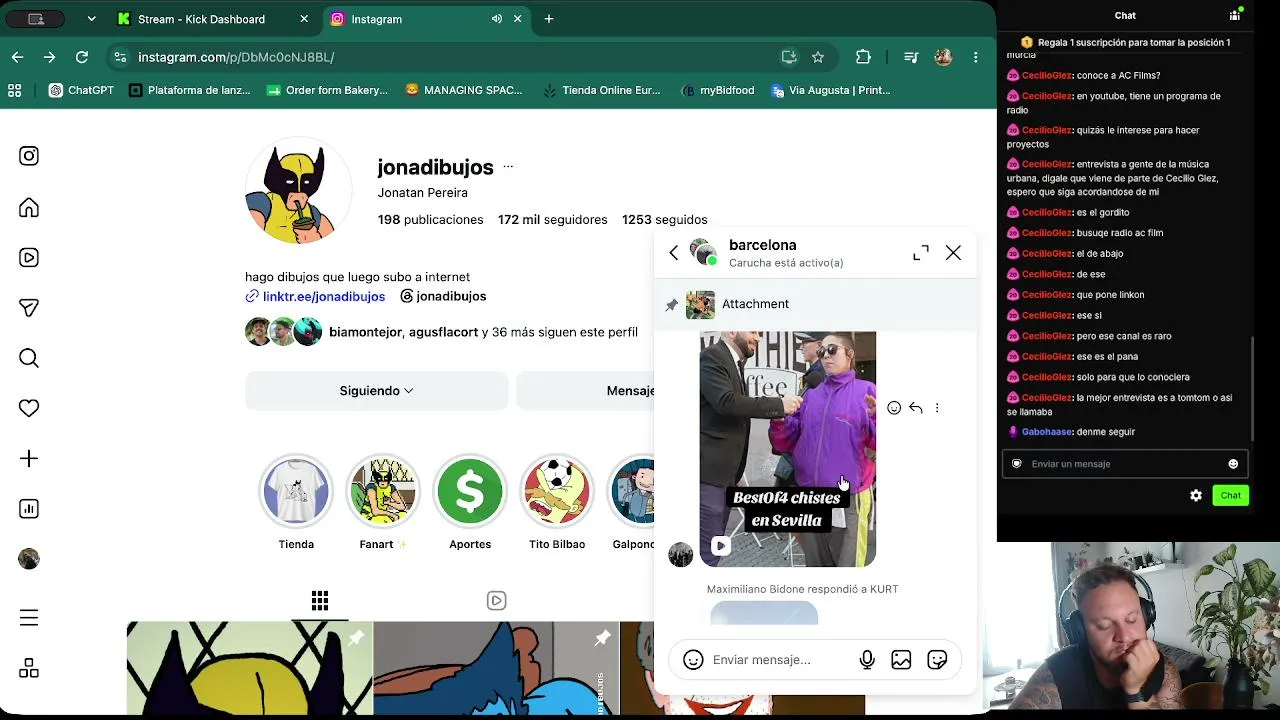Image resolution: width=1280 pixels, height=720 pixels.
Task: Open the ChatGPT bookmark
Action: tap(81, 90)
